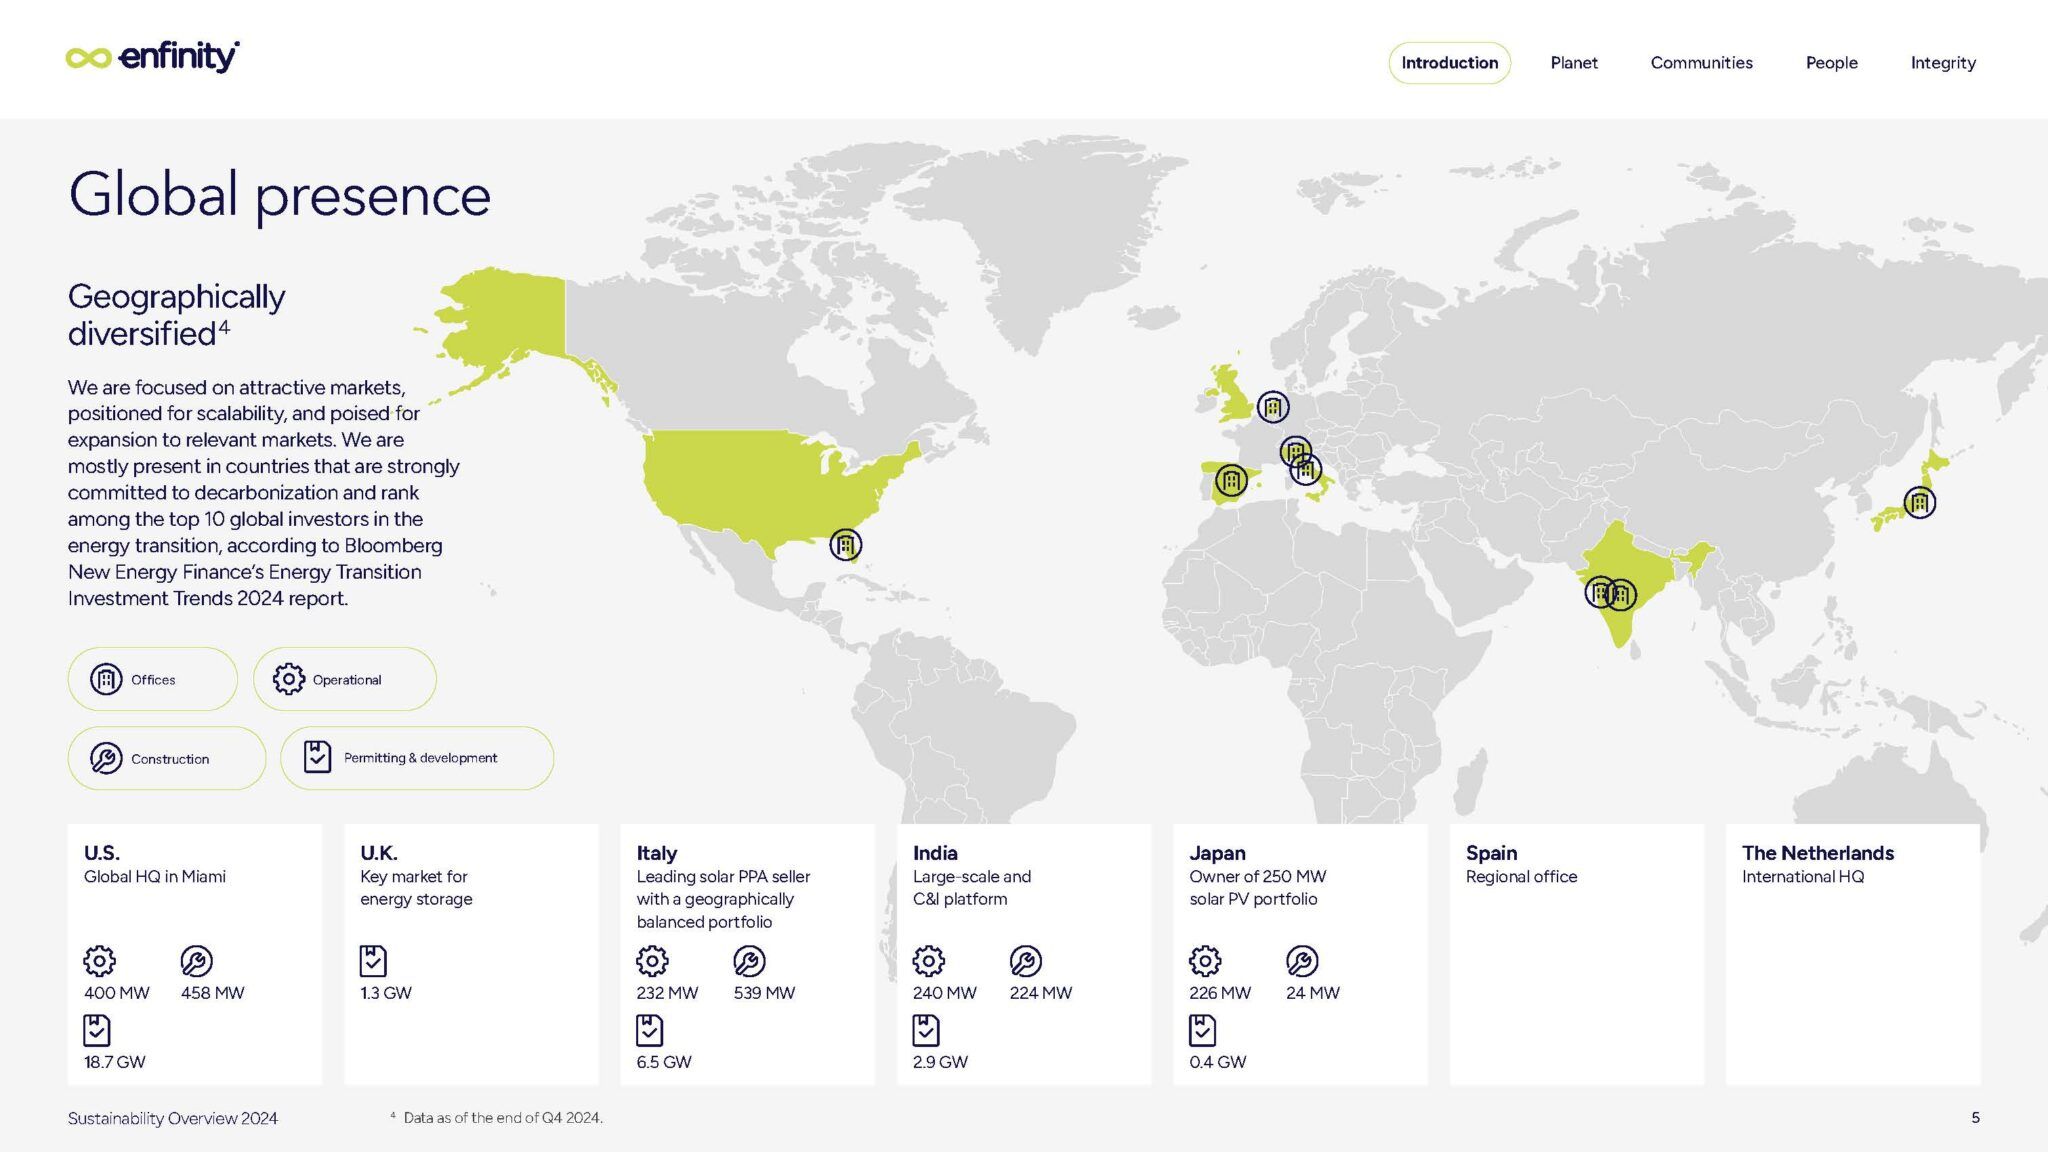
Task: Click the Italy 539 MW value
Action: (764, 993)
